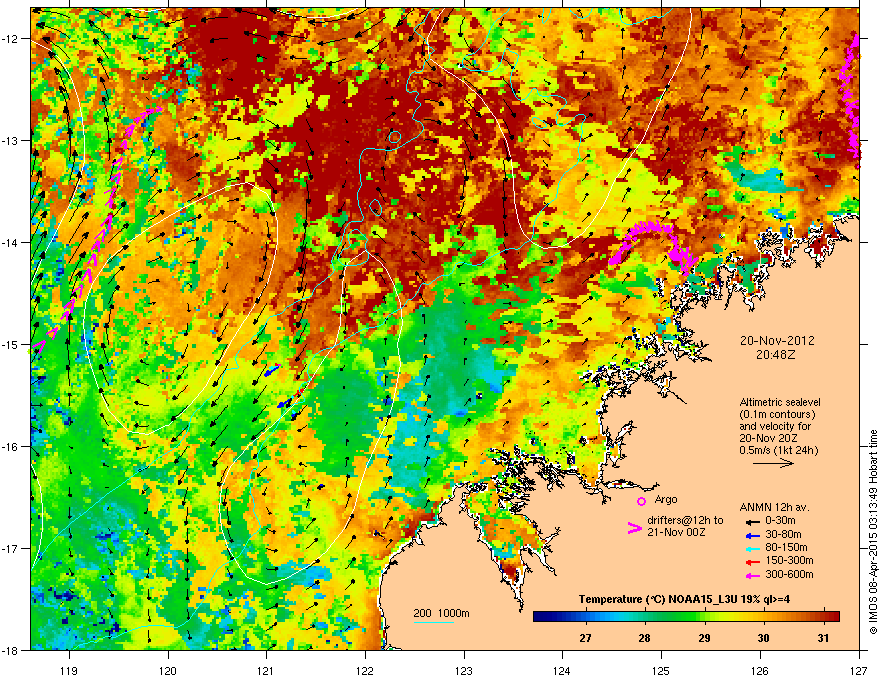Select the magenta arrow beside 300-600m
The width and height of the screenshot is (880, 680).
[x=752, y=575]
